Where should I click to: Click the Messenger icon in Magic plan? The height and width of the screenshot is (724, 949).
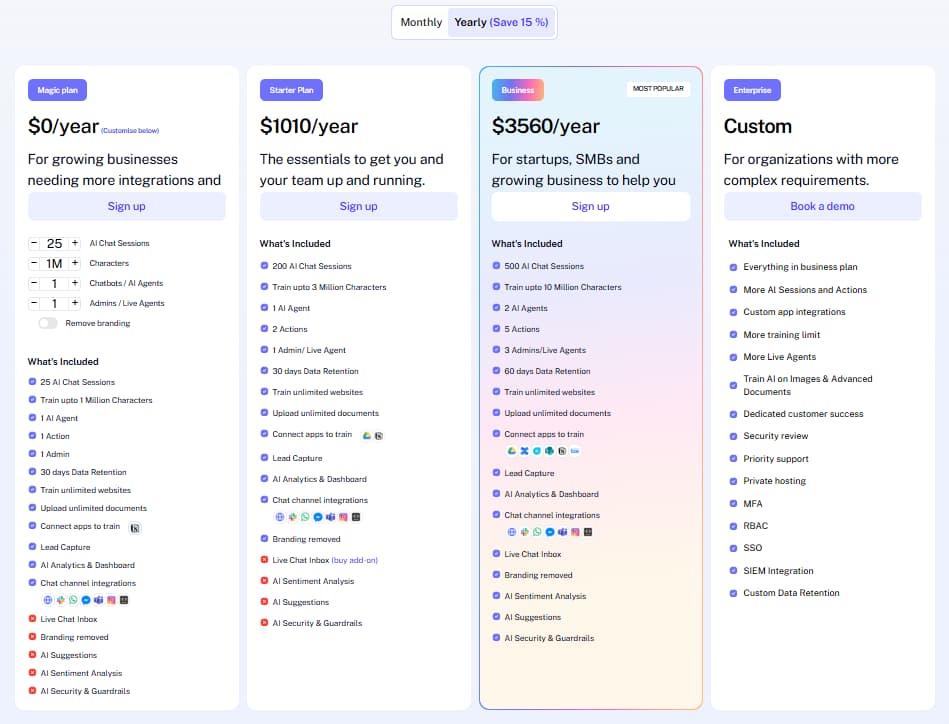(86, 600)
